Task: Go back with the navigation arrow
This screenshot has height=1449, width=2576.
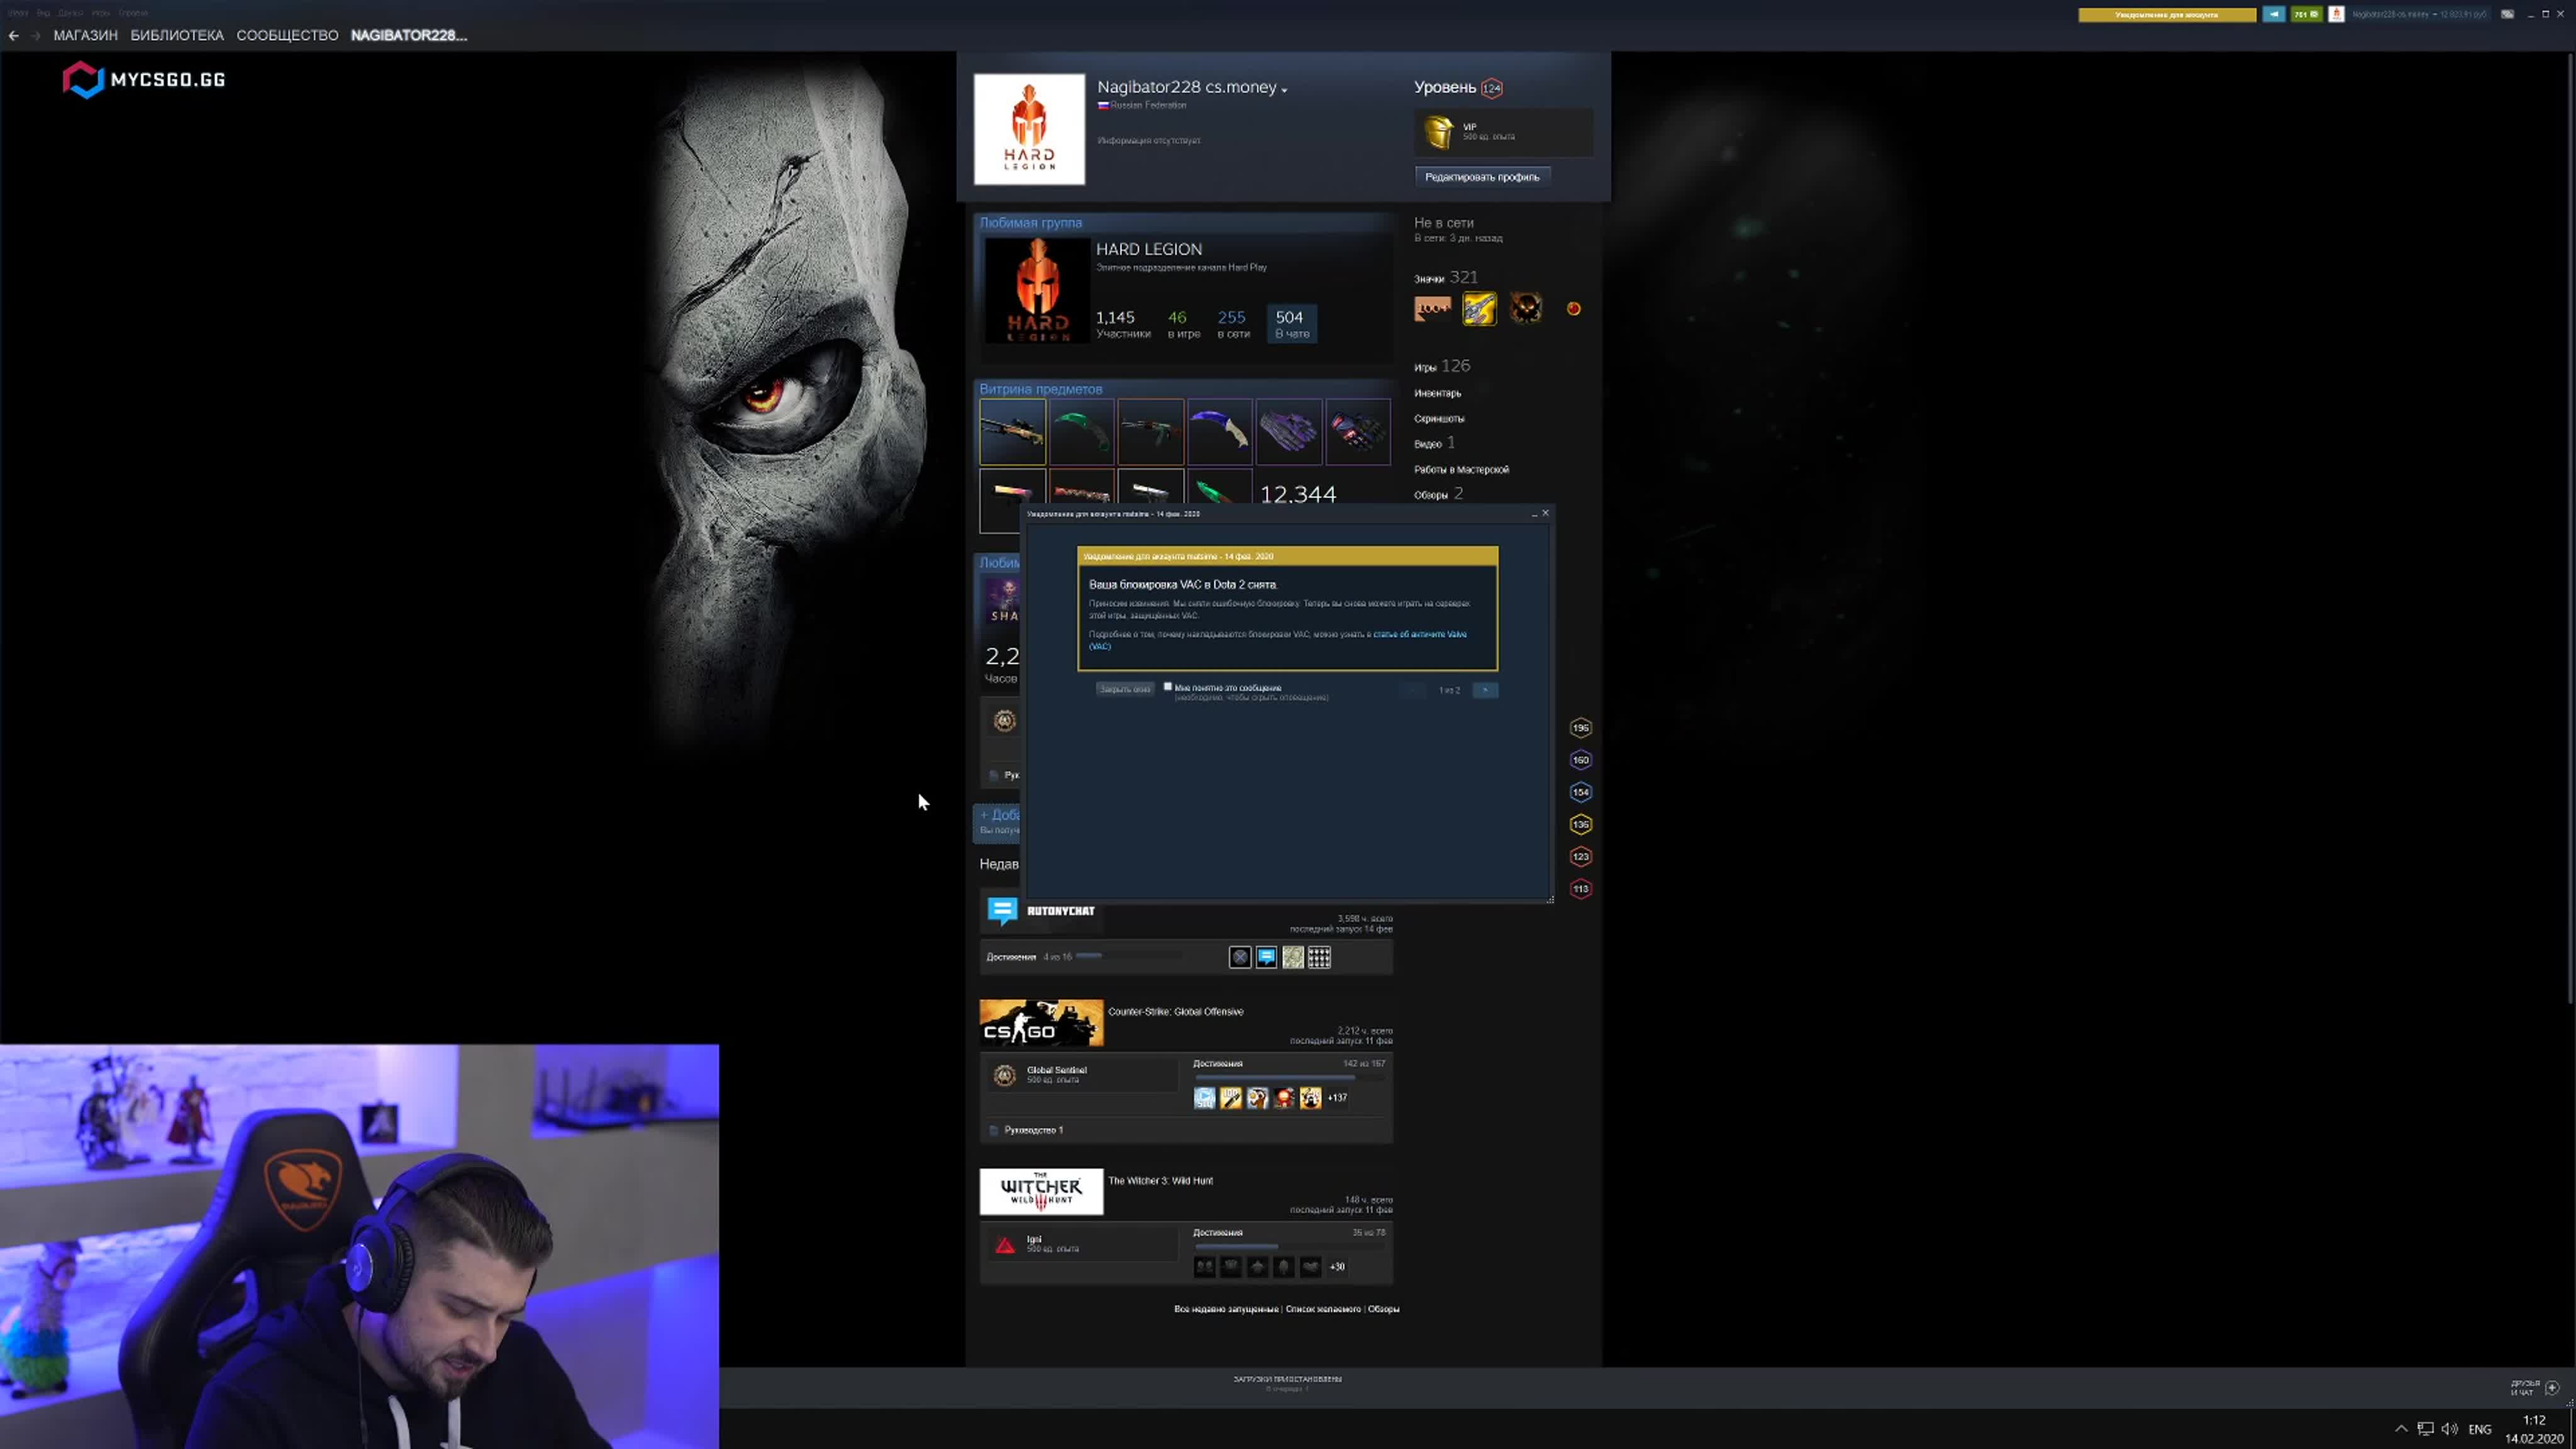Action: (x=14, y=35)
